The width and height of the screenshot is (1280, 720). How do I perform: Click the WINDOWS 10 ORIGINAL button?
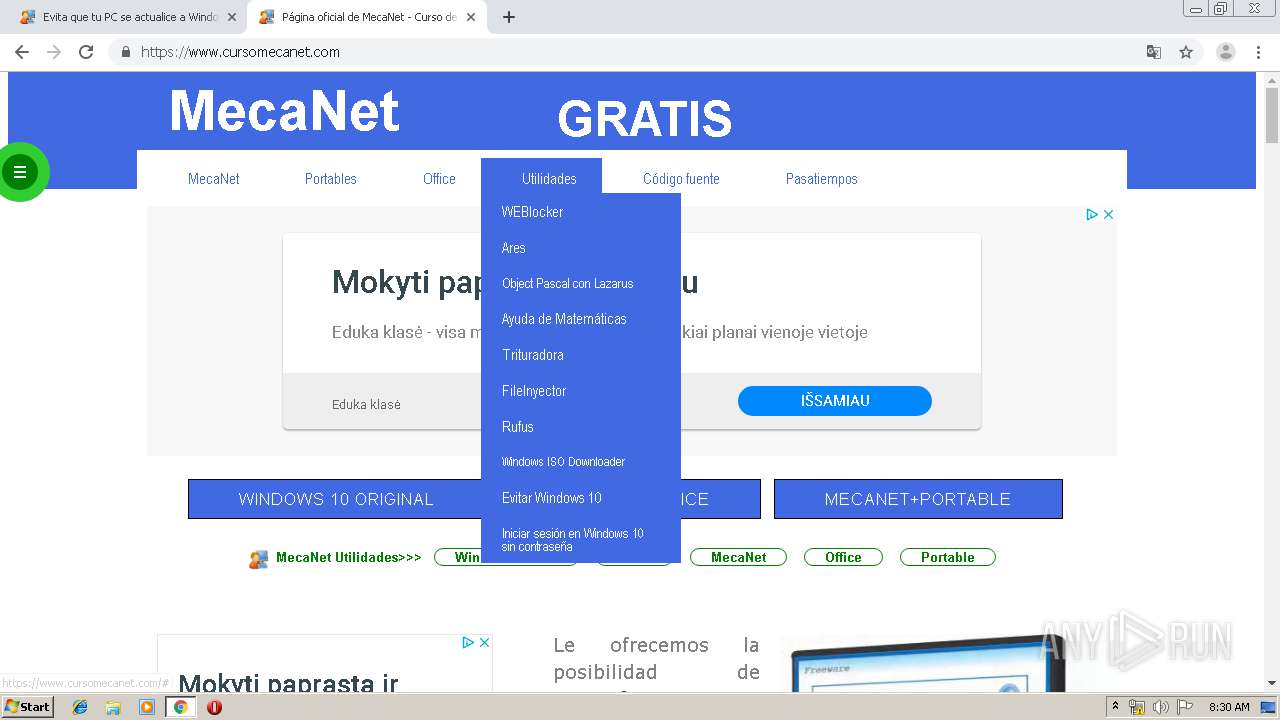(335, 499)
